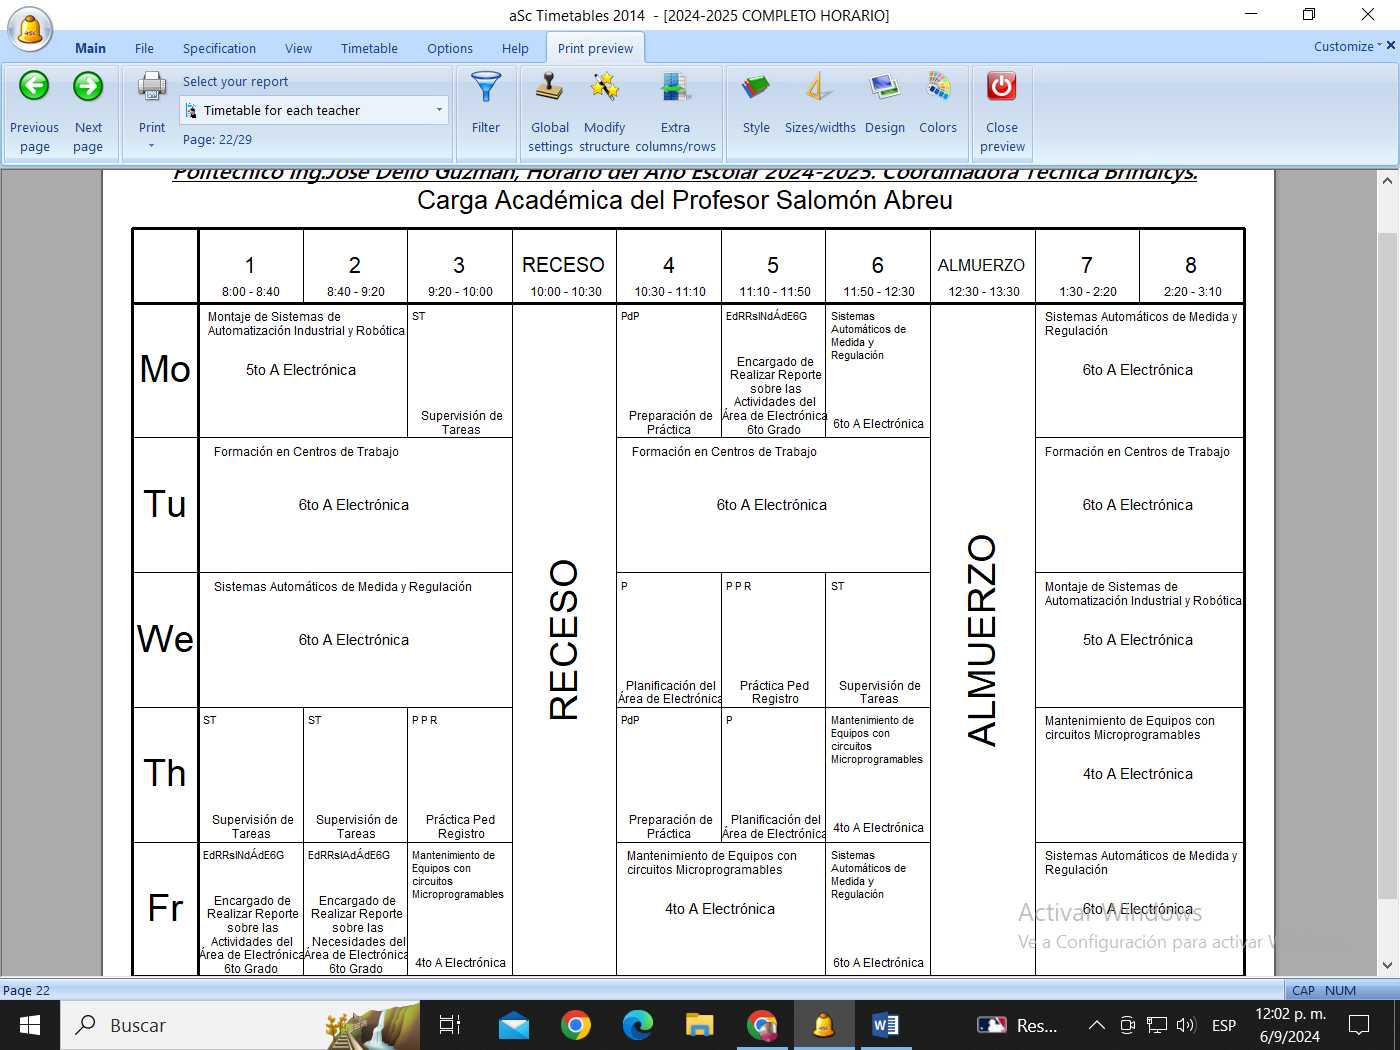Click the vertical RECESO column
The width and height of the screenshot is (1400, 1050).
coord(564,639)
